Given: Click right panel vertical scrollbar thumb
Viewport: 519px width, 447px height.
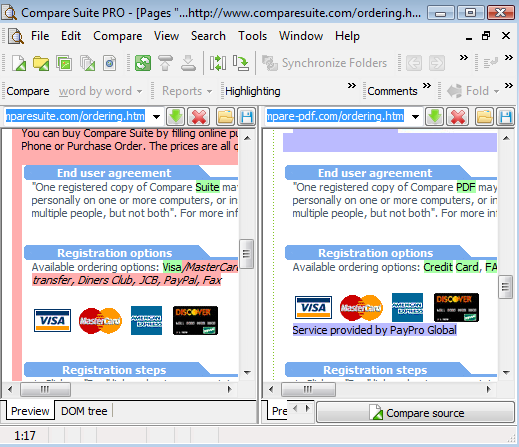Looking at the screenshot, I should tap(505, 287).
